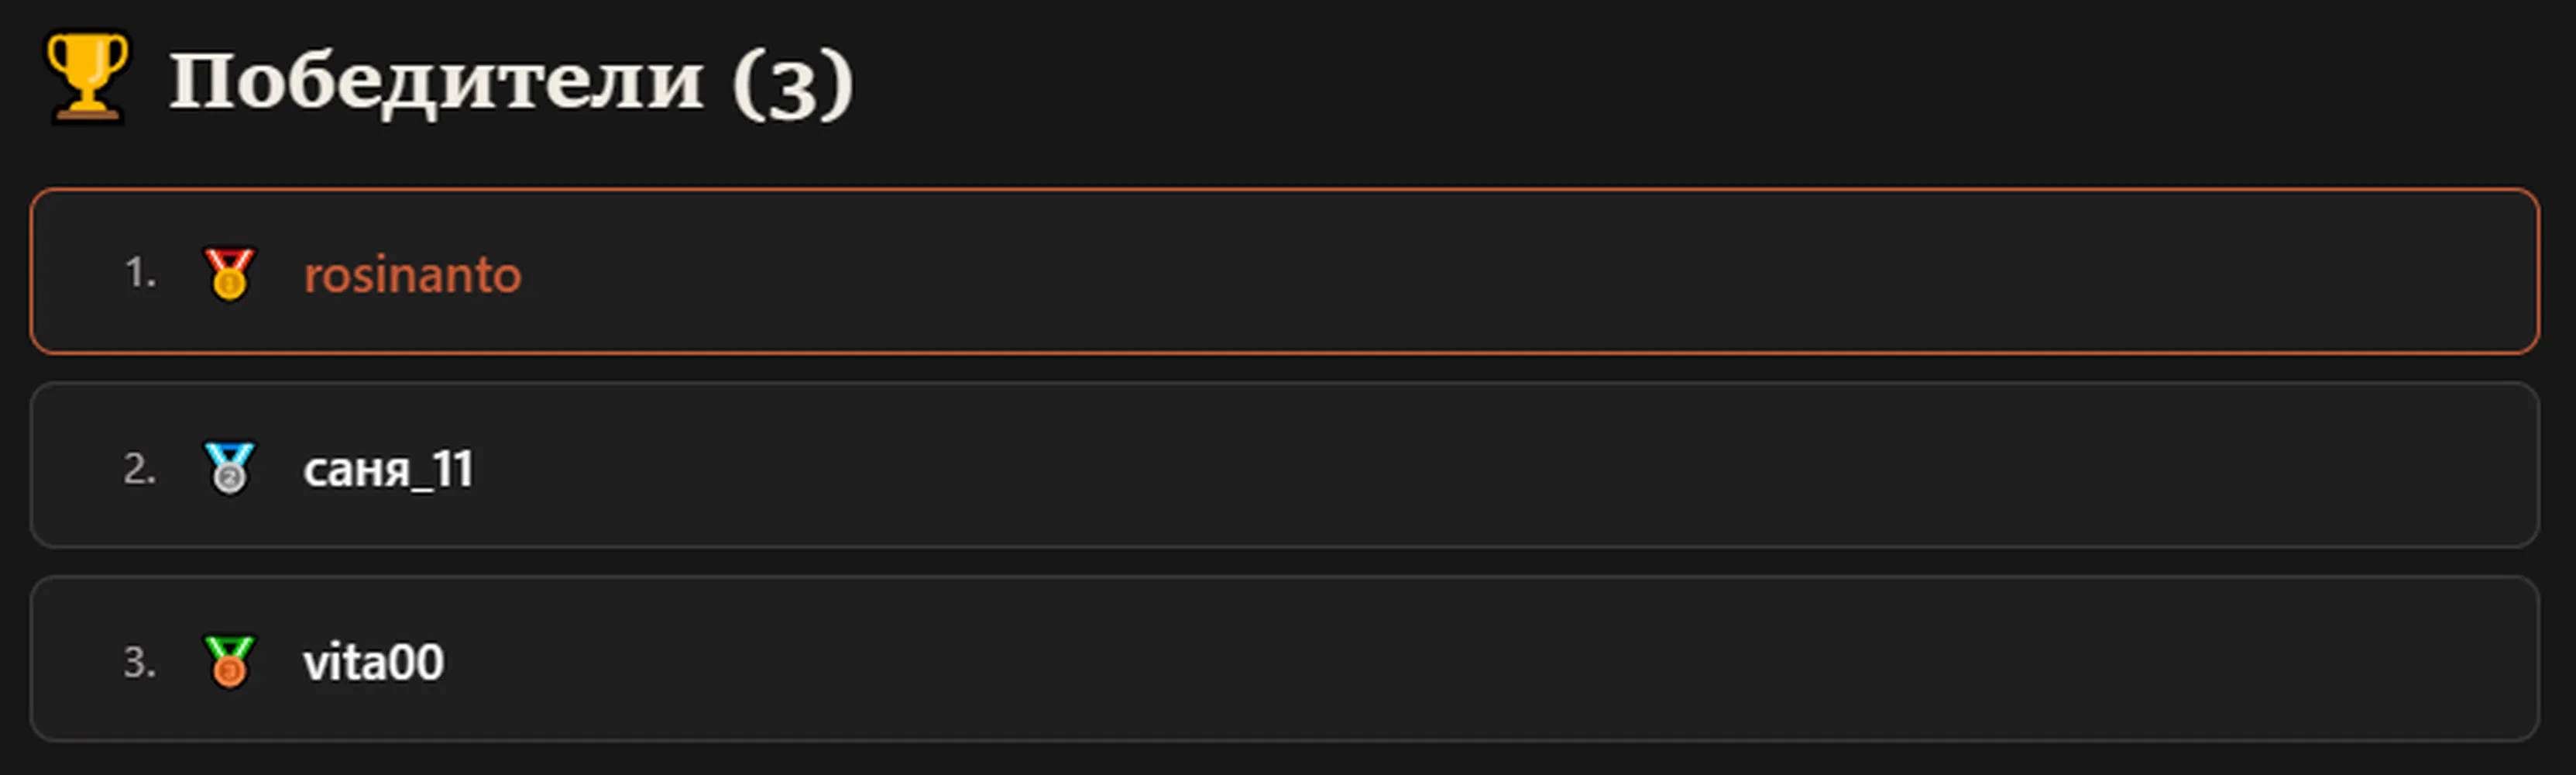The height and width of the screenshot is (775, 2576).
Task: Open the саня_11 username link
Action: pos(388,468)
